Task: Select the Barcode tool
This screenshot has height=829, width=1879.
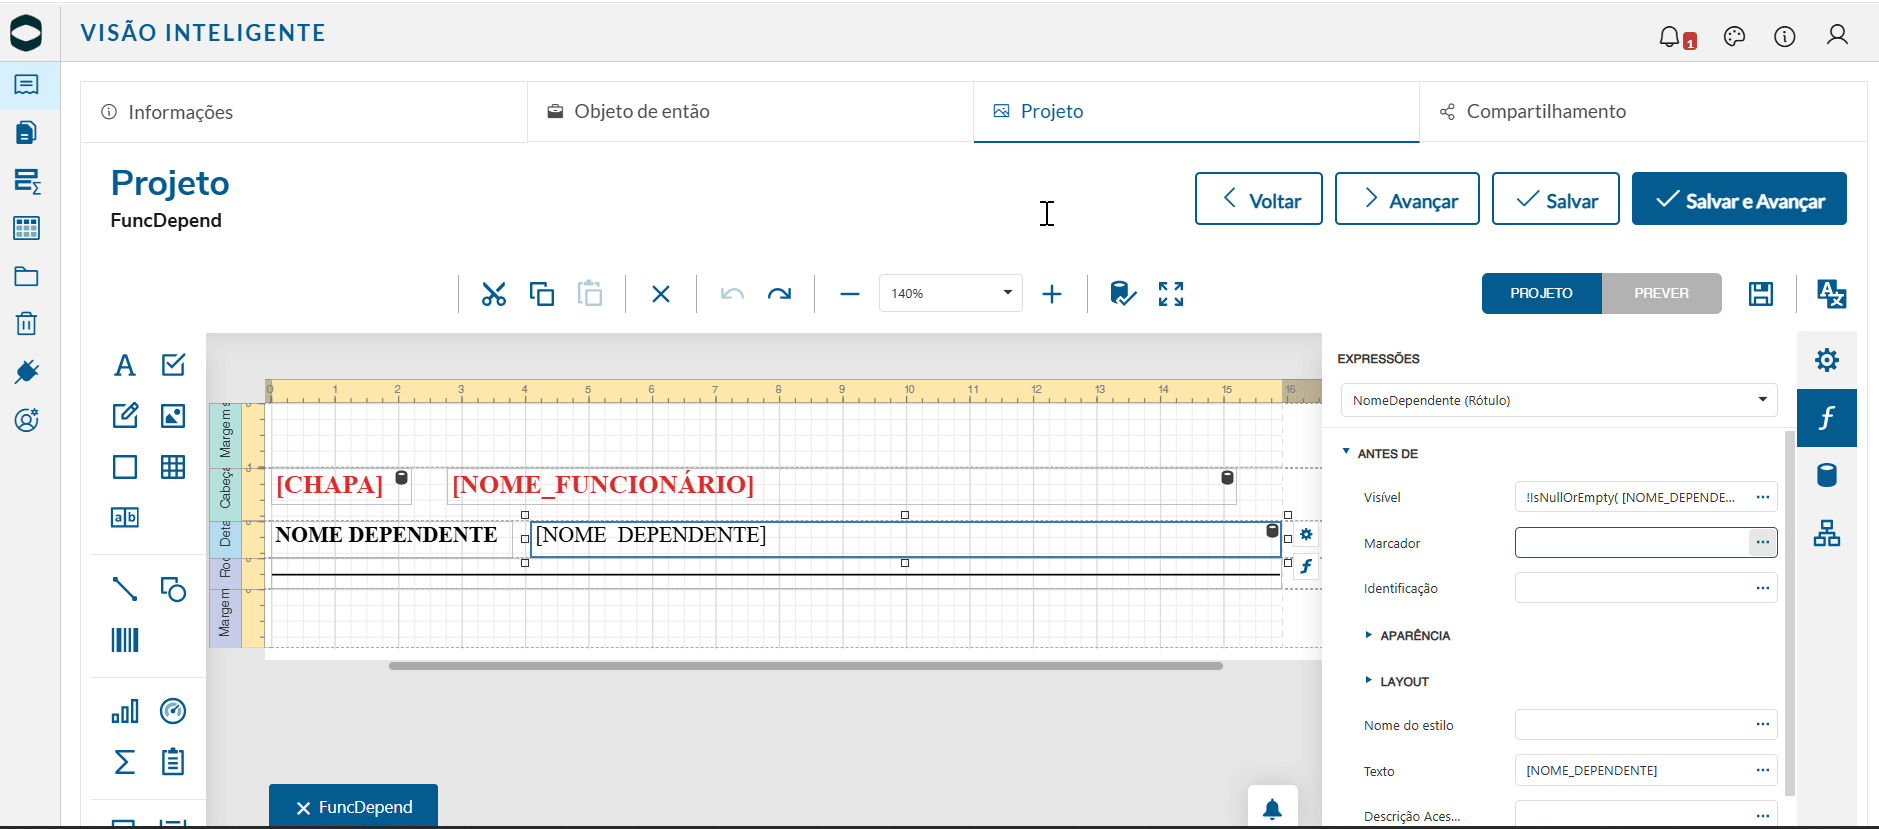Action: pyautogui.click(x=125, y=640)
